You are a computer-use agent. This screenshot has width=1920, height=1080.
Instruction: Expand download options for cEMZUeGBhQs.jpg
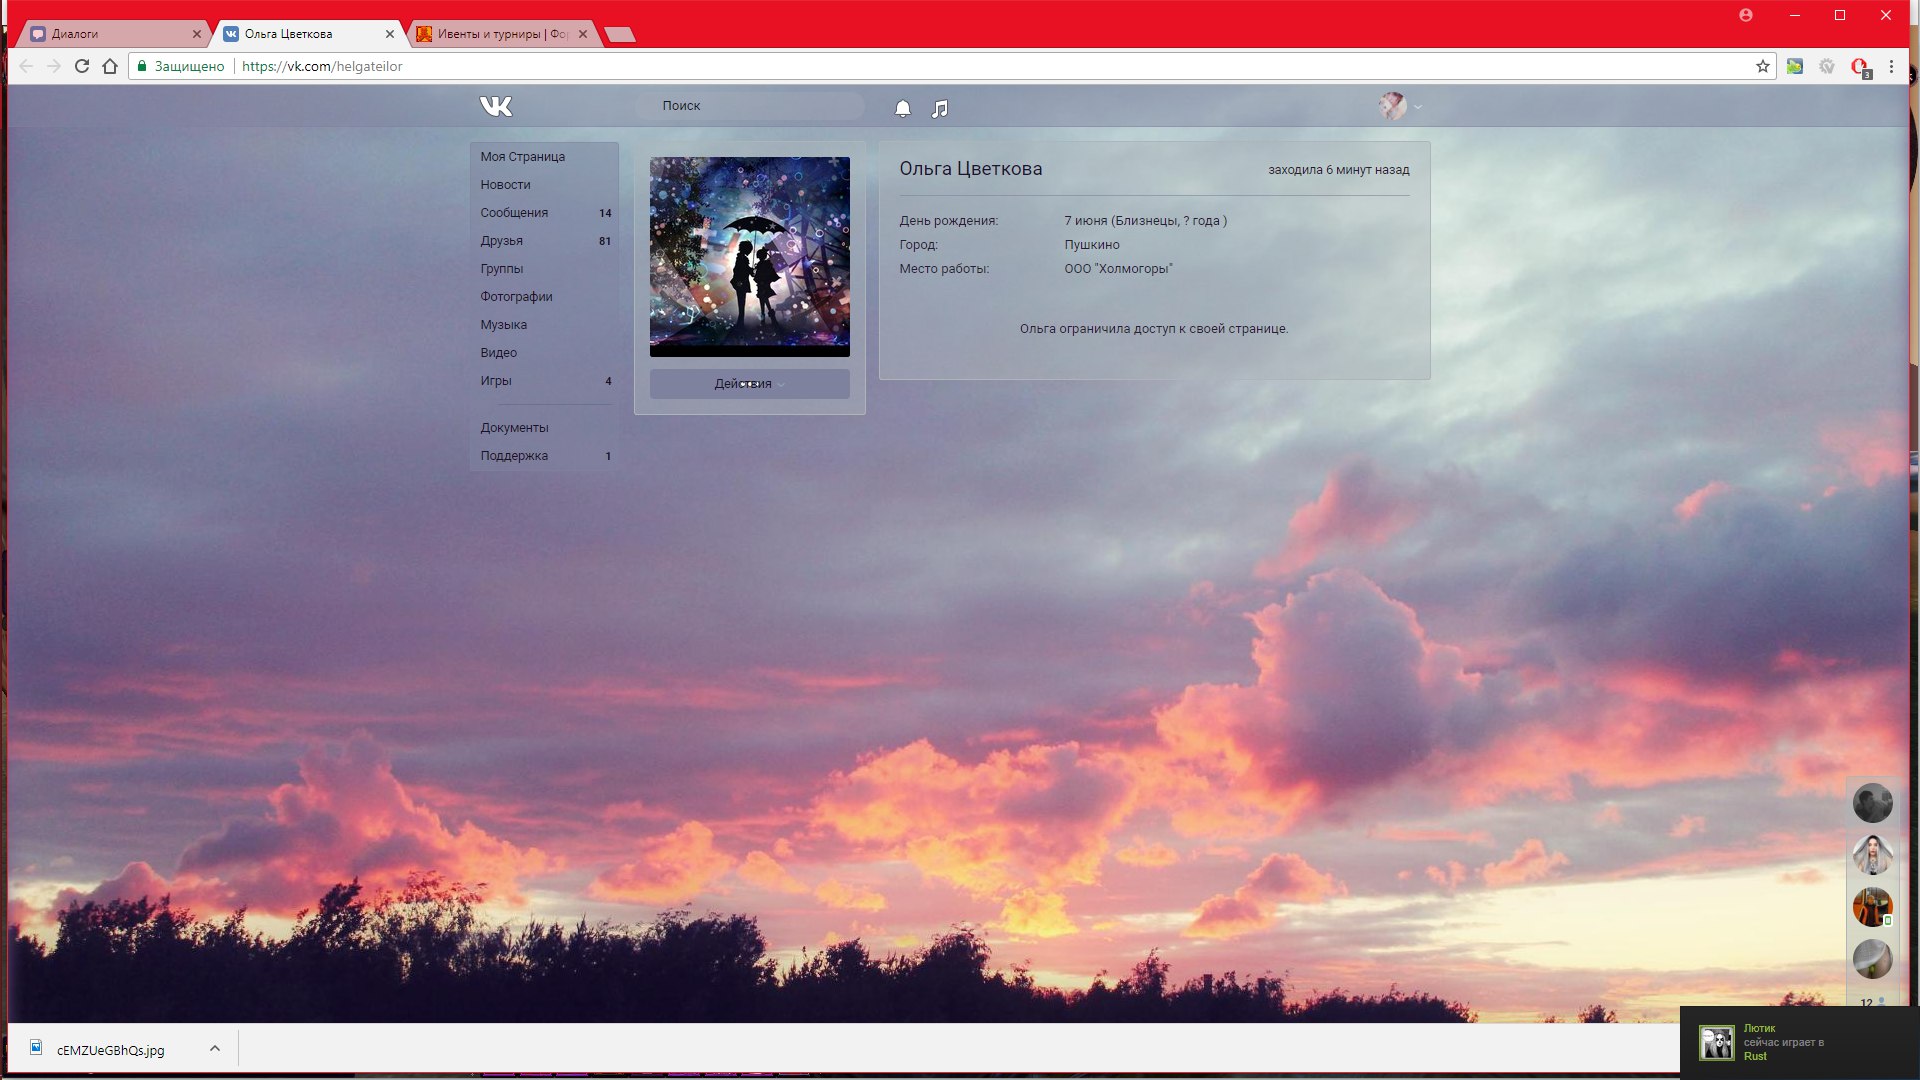click(214, 1048)
